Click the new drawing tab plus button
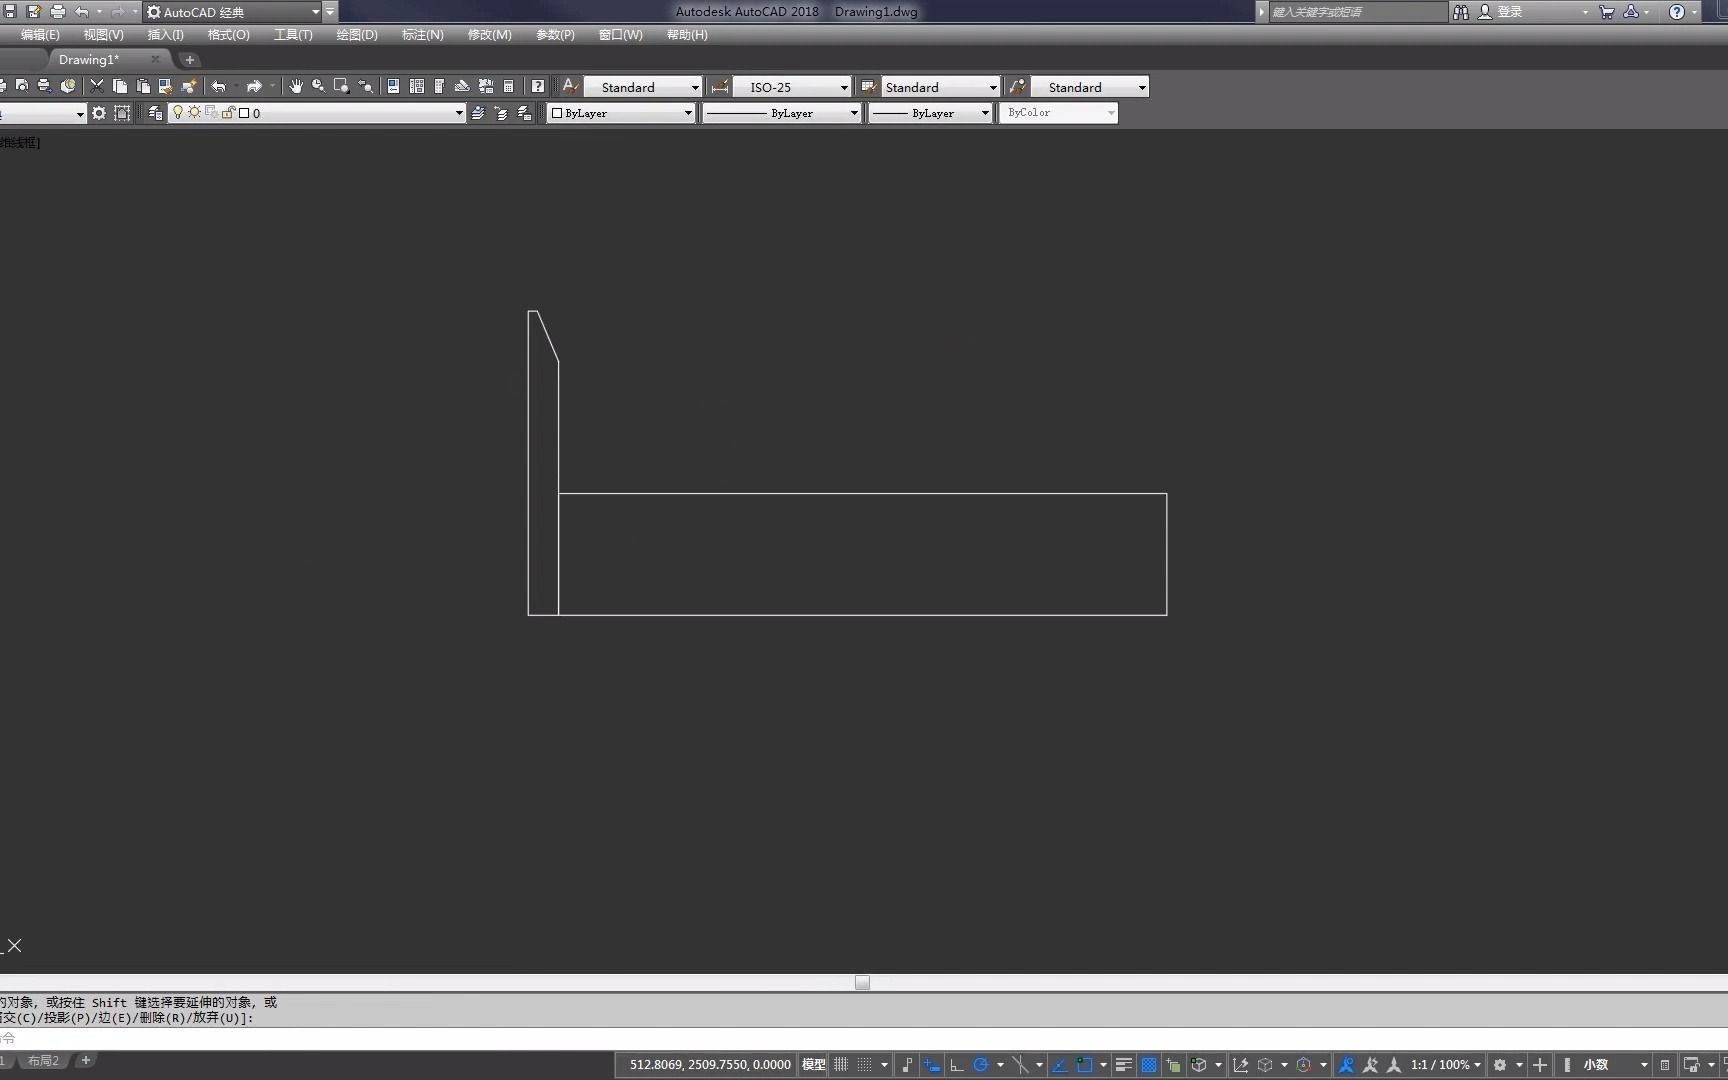This screenshot has width=1728, height=1080. [189, 60]
